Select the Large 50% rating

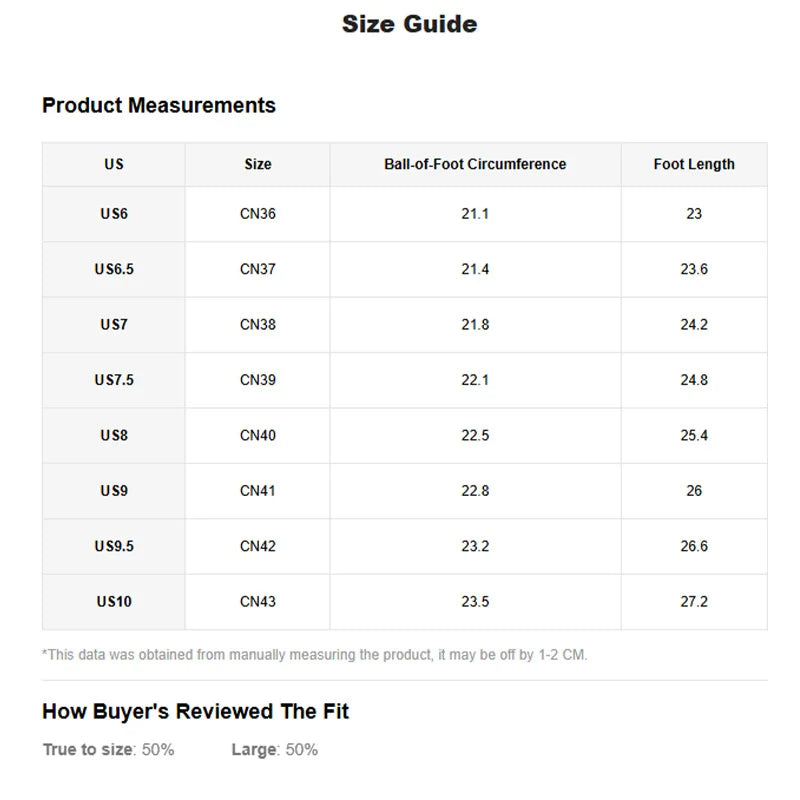(274, 749)
